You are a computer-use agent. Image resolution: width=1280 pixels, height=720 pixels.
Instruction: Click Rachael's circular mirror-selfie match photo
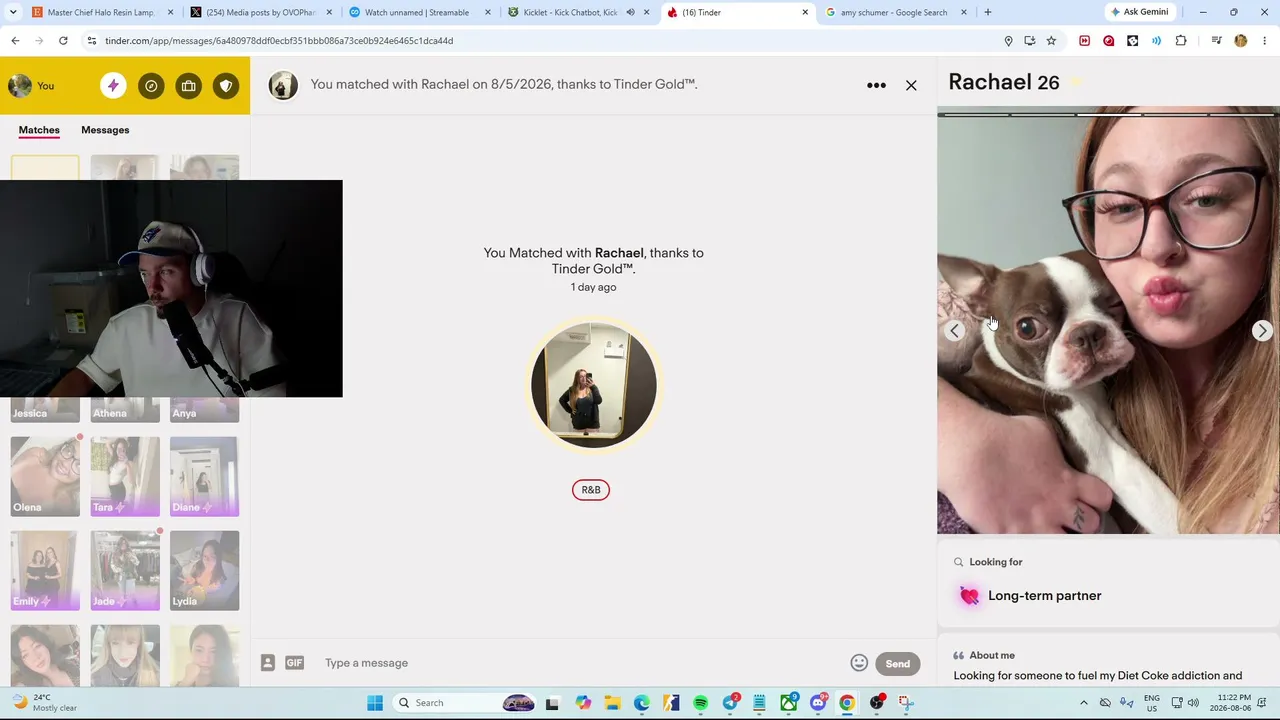[594, 385]
